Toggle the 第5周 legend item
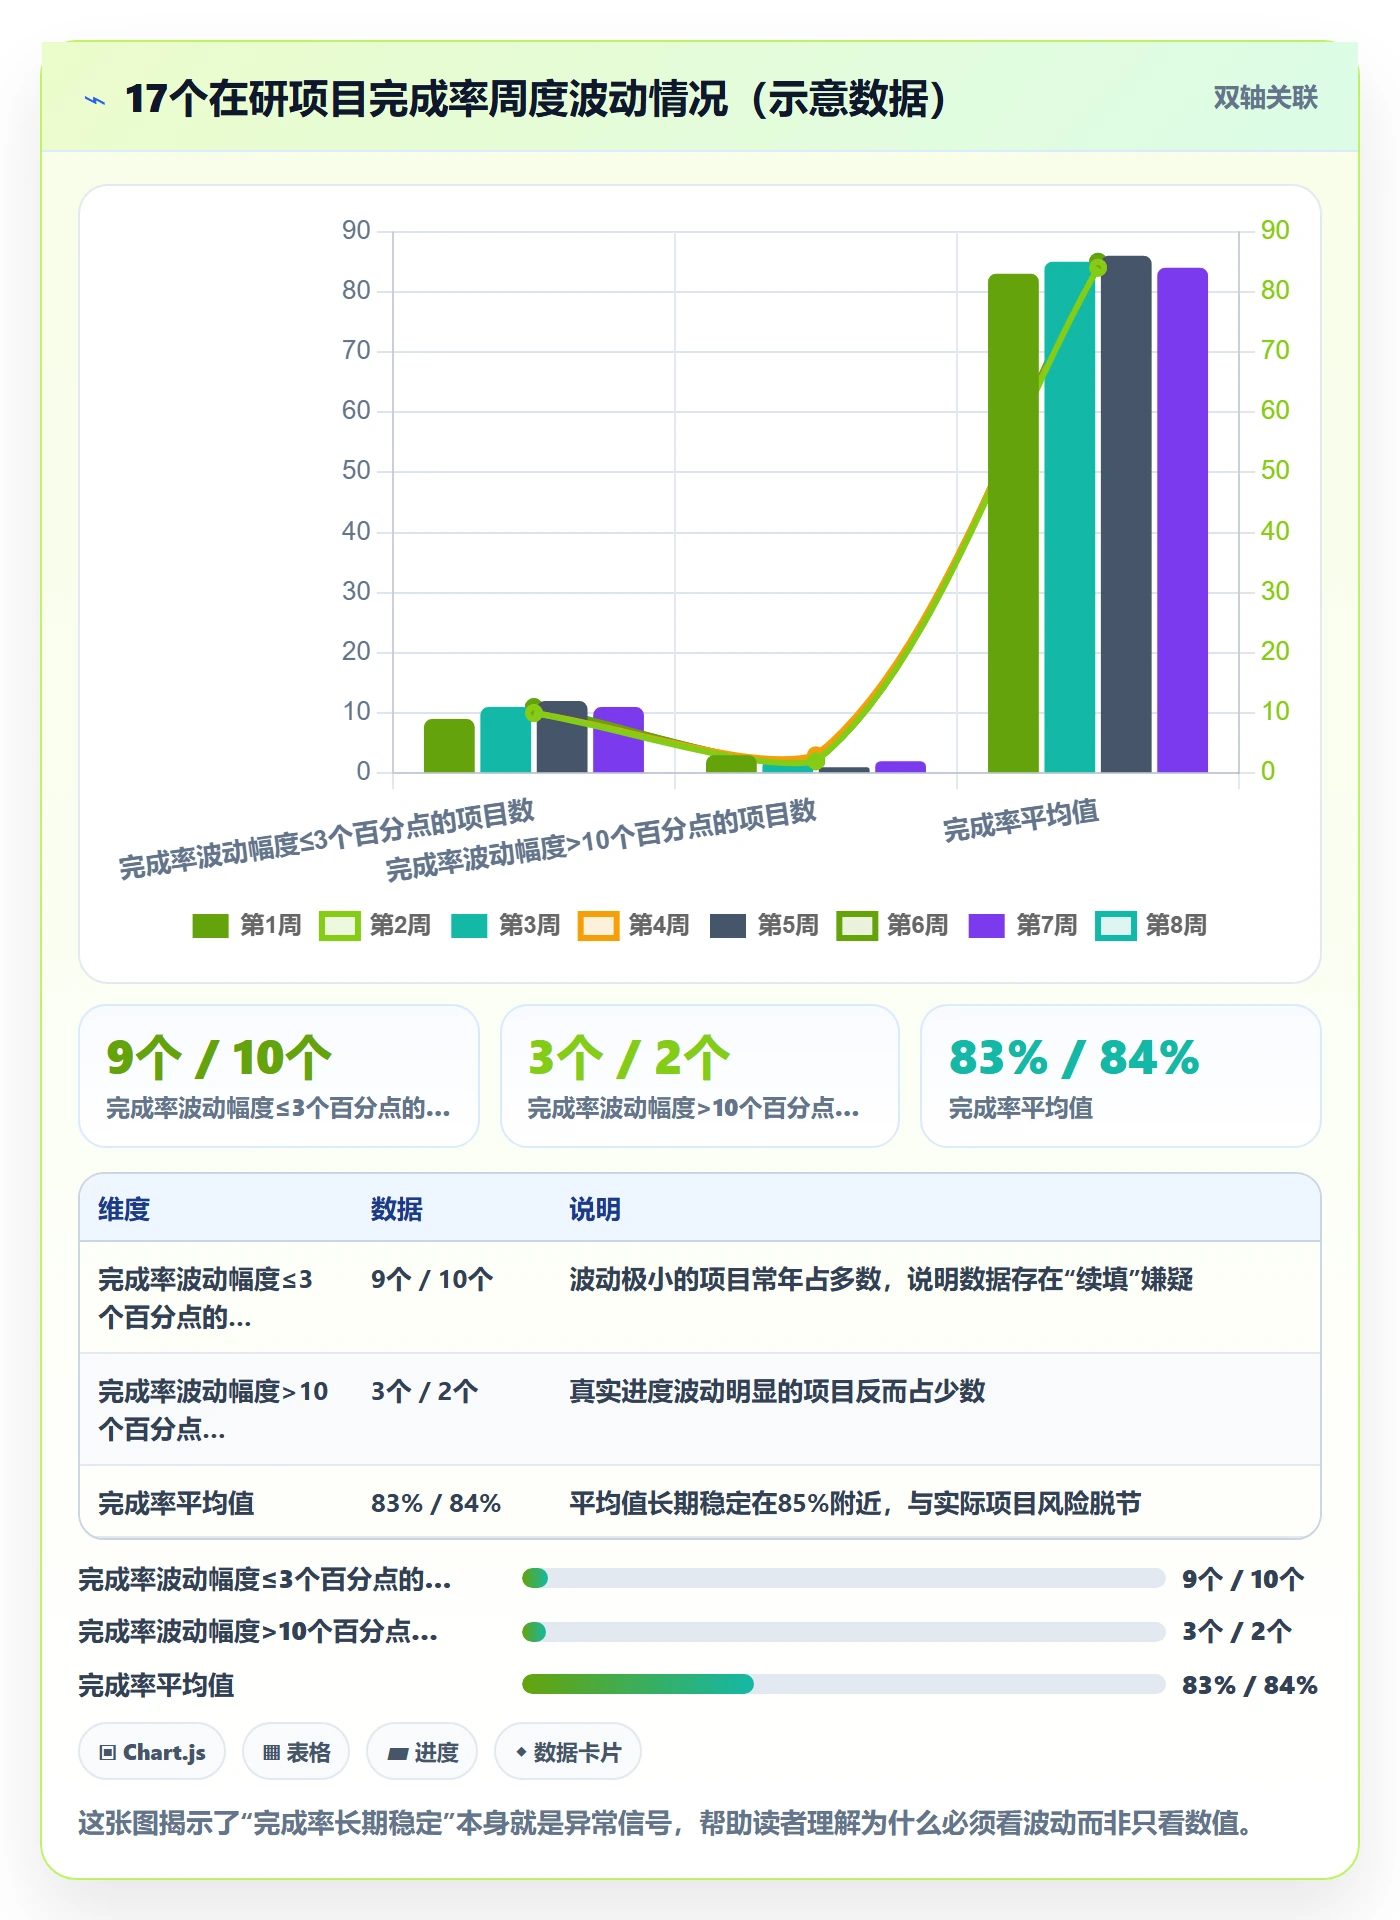Screen dimensions: 1400x1920 (x=764, y=925)
